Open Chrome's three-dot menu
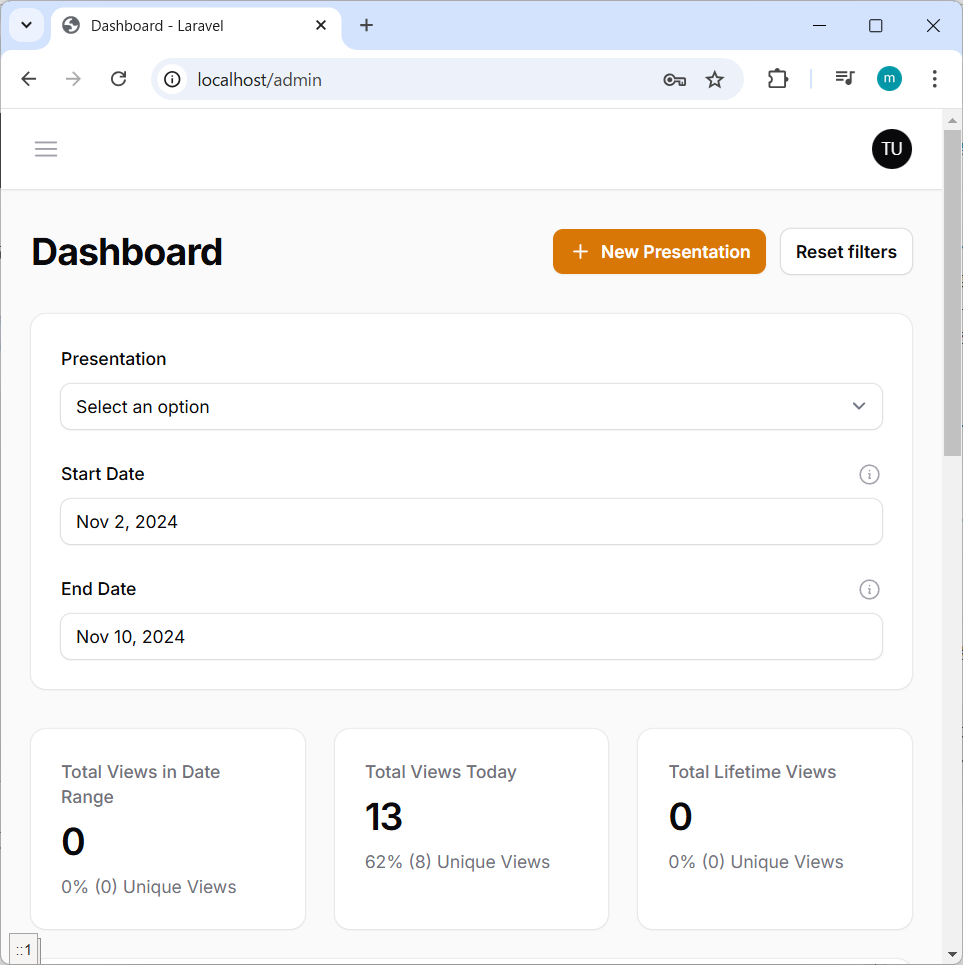 [934, 79]
